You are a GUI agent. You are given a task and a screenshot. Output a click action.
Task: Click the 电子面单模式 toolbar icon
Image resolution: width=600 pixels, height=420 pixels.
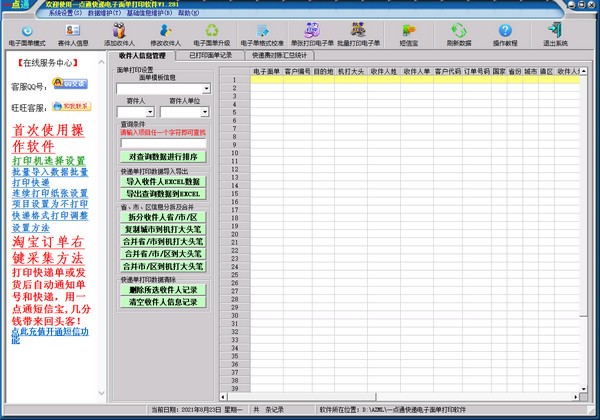click(x=27, y=32)
